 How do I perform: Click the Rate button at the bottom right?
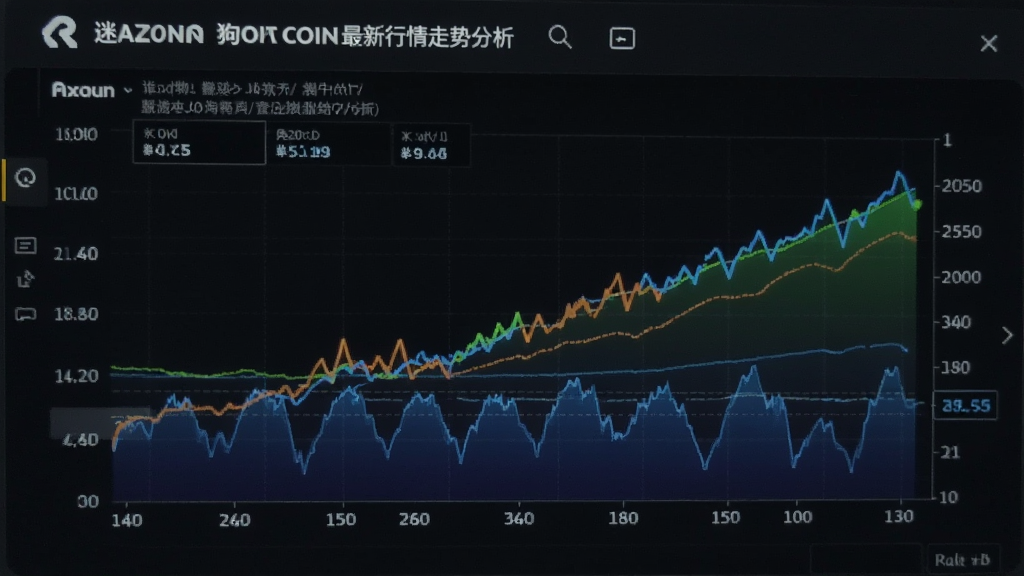(x=962, y=560)
